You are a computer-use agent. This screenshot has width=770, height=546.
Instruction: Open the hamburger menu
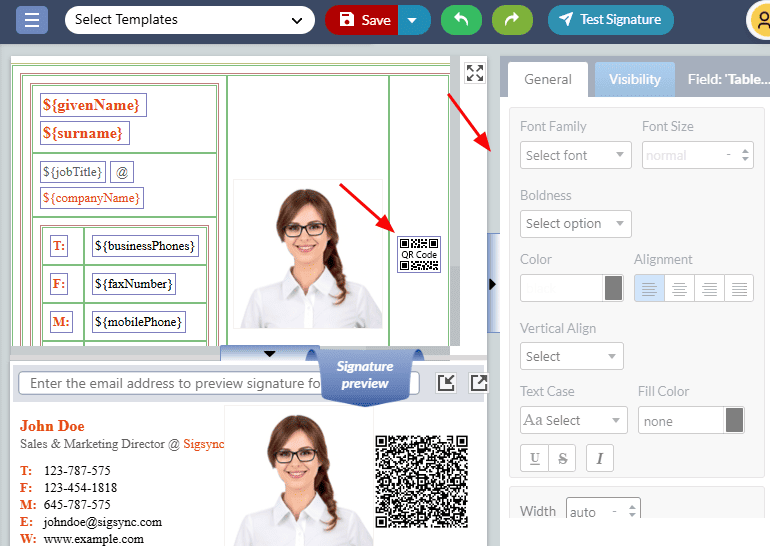tap(32, 20)
